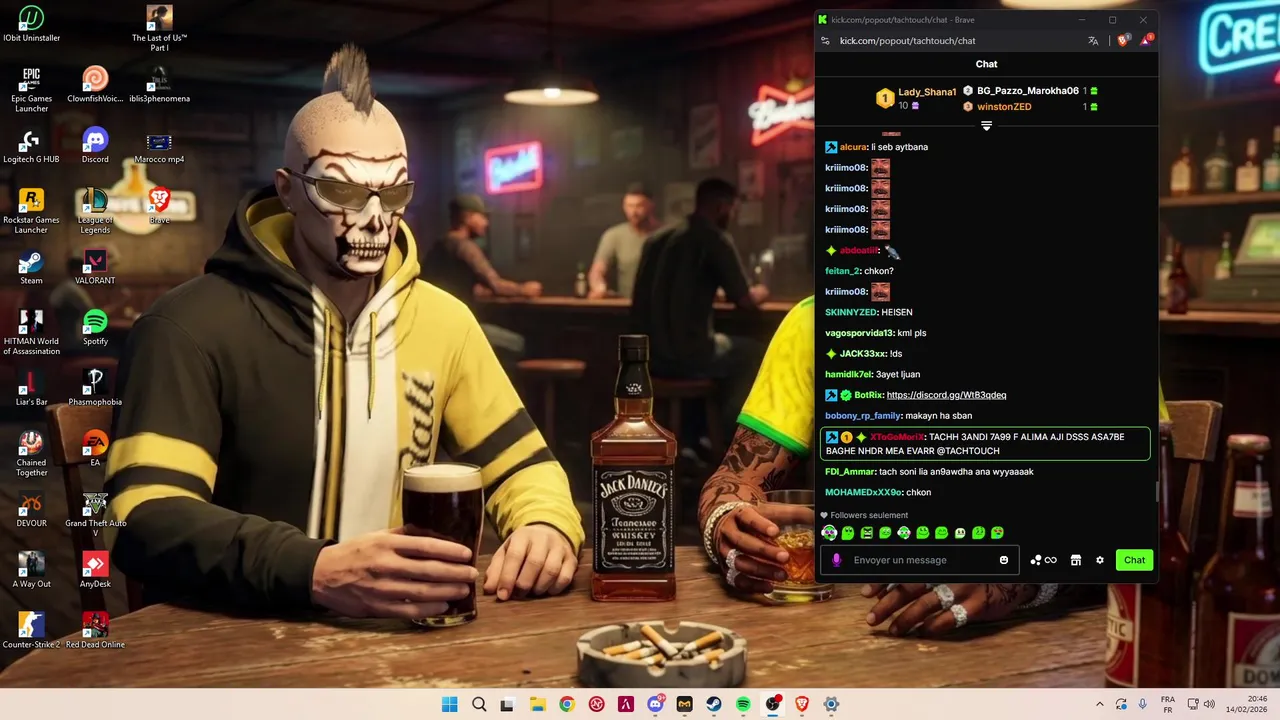Viewport: 1280px width, 720px height.
Task: Switch to OBS Studio in taskbar
Action: [772, 705]
